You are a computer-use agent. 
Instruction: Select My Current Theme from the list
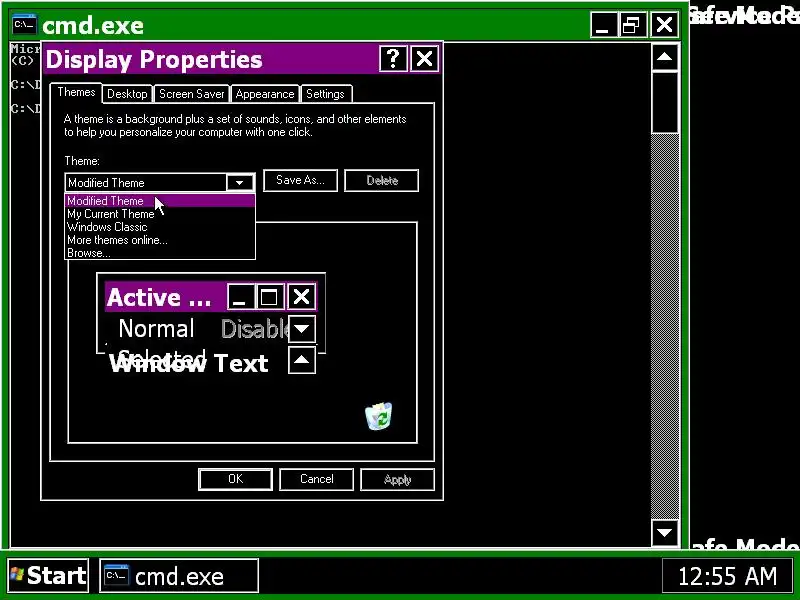[160, 214]
